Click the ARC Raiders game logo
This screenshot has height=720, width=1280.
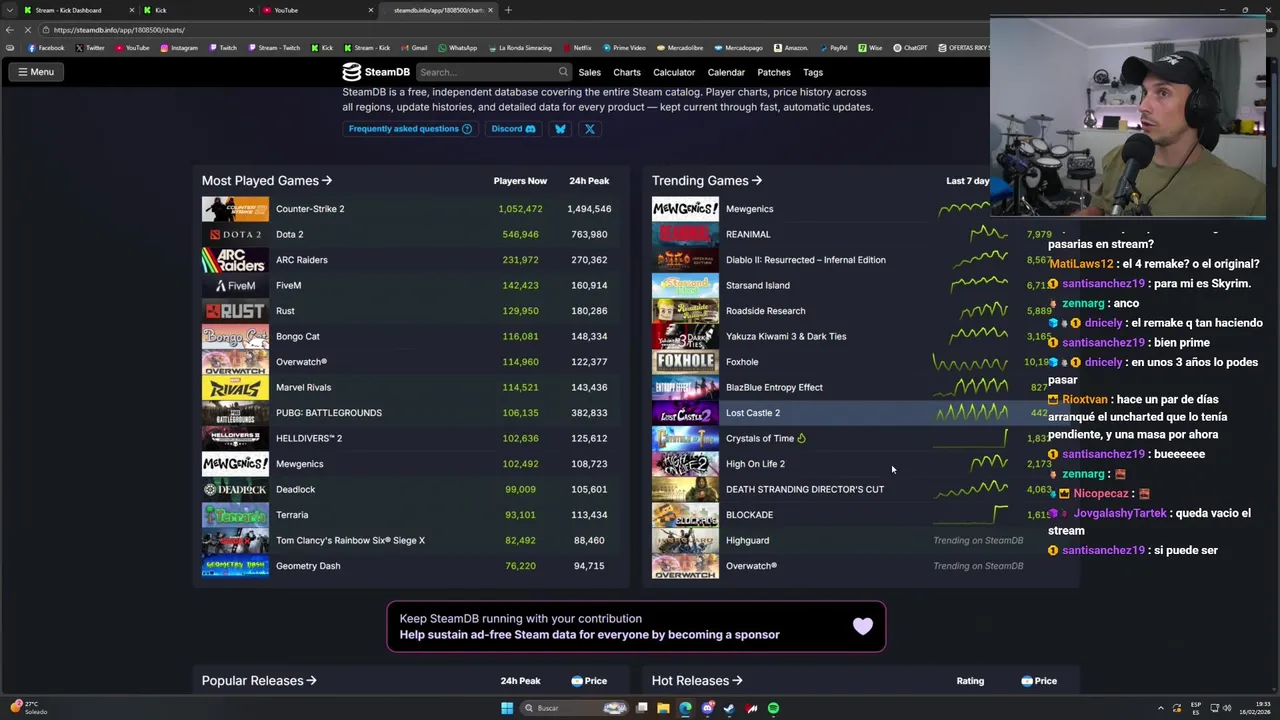pos(235,260)
